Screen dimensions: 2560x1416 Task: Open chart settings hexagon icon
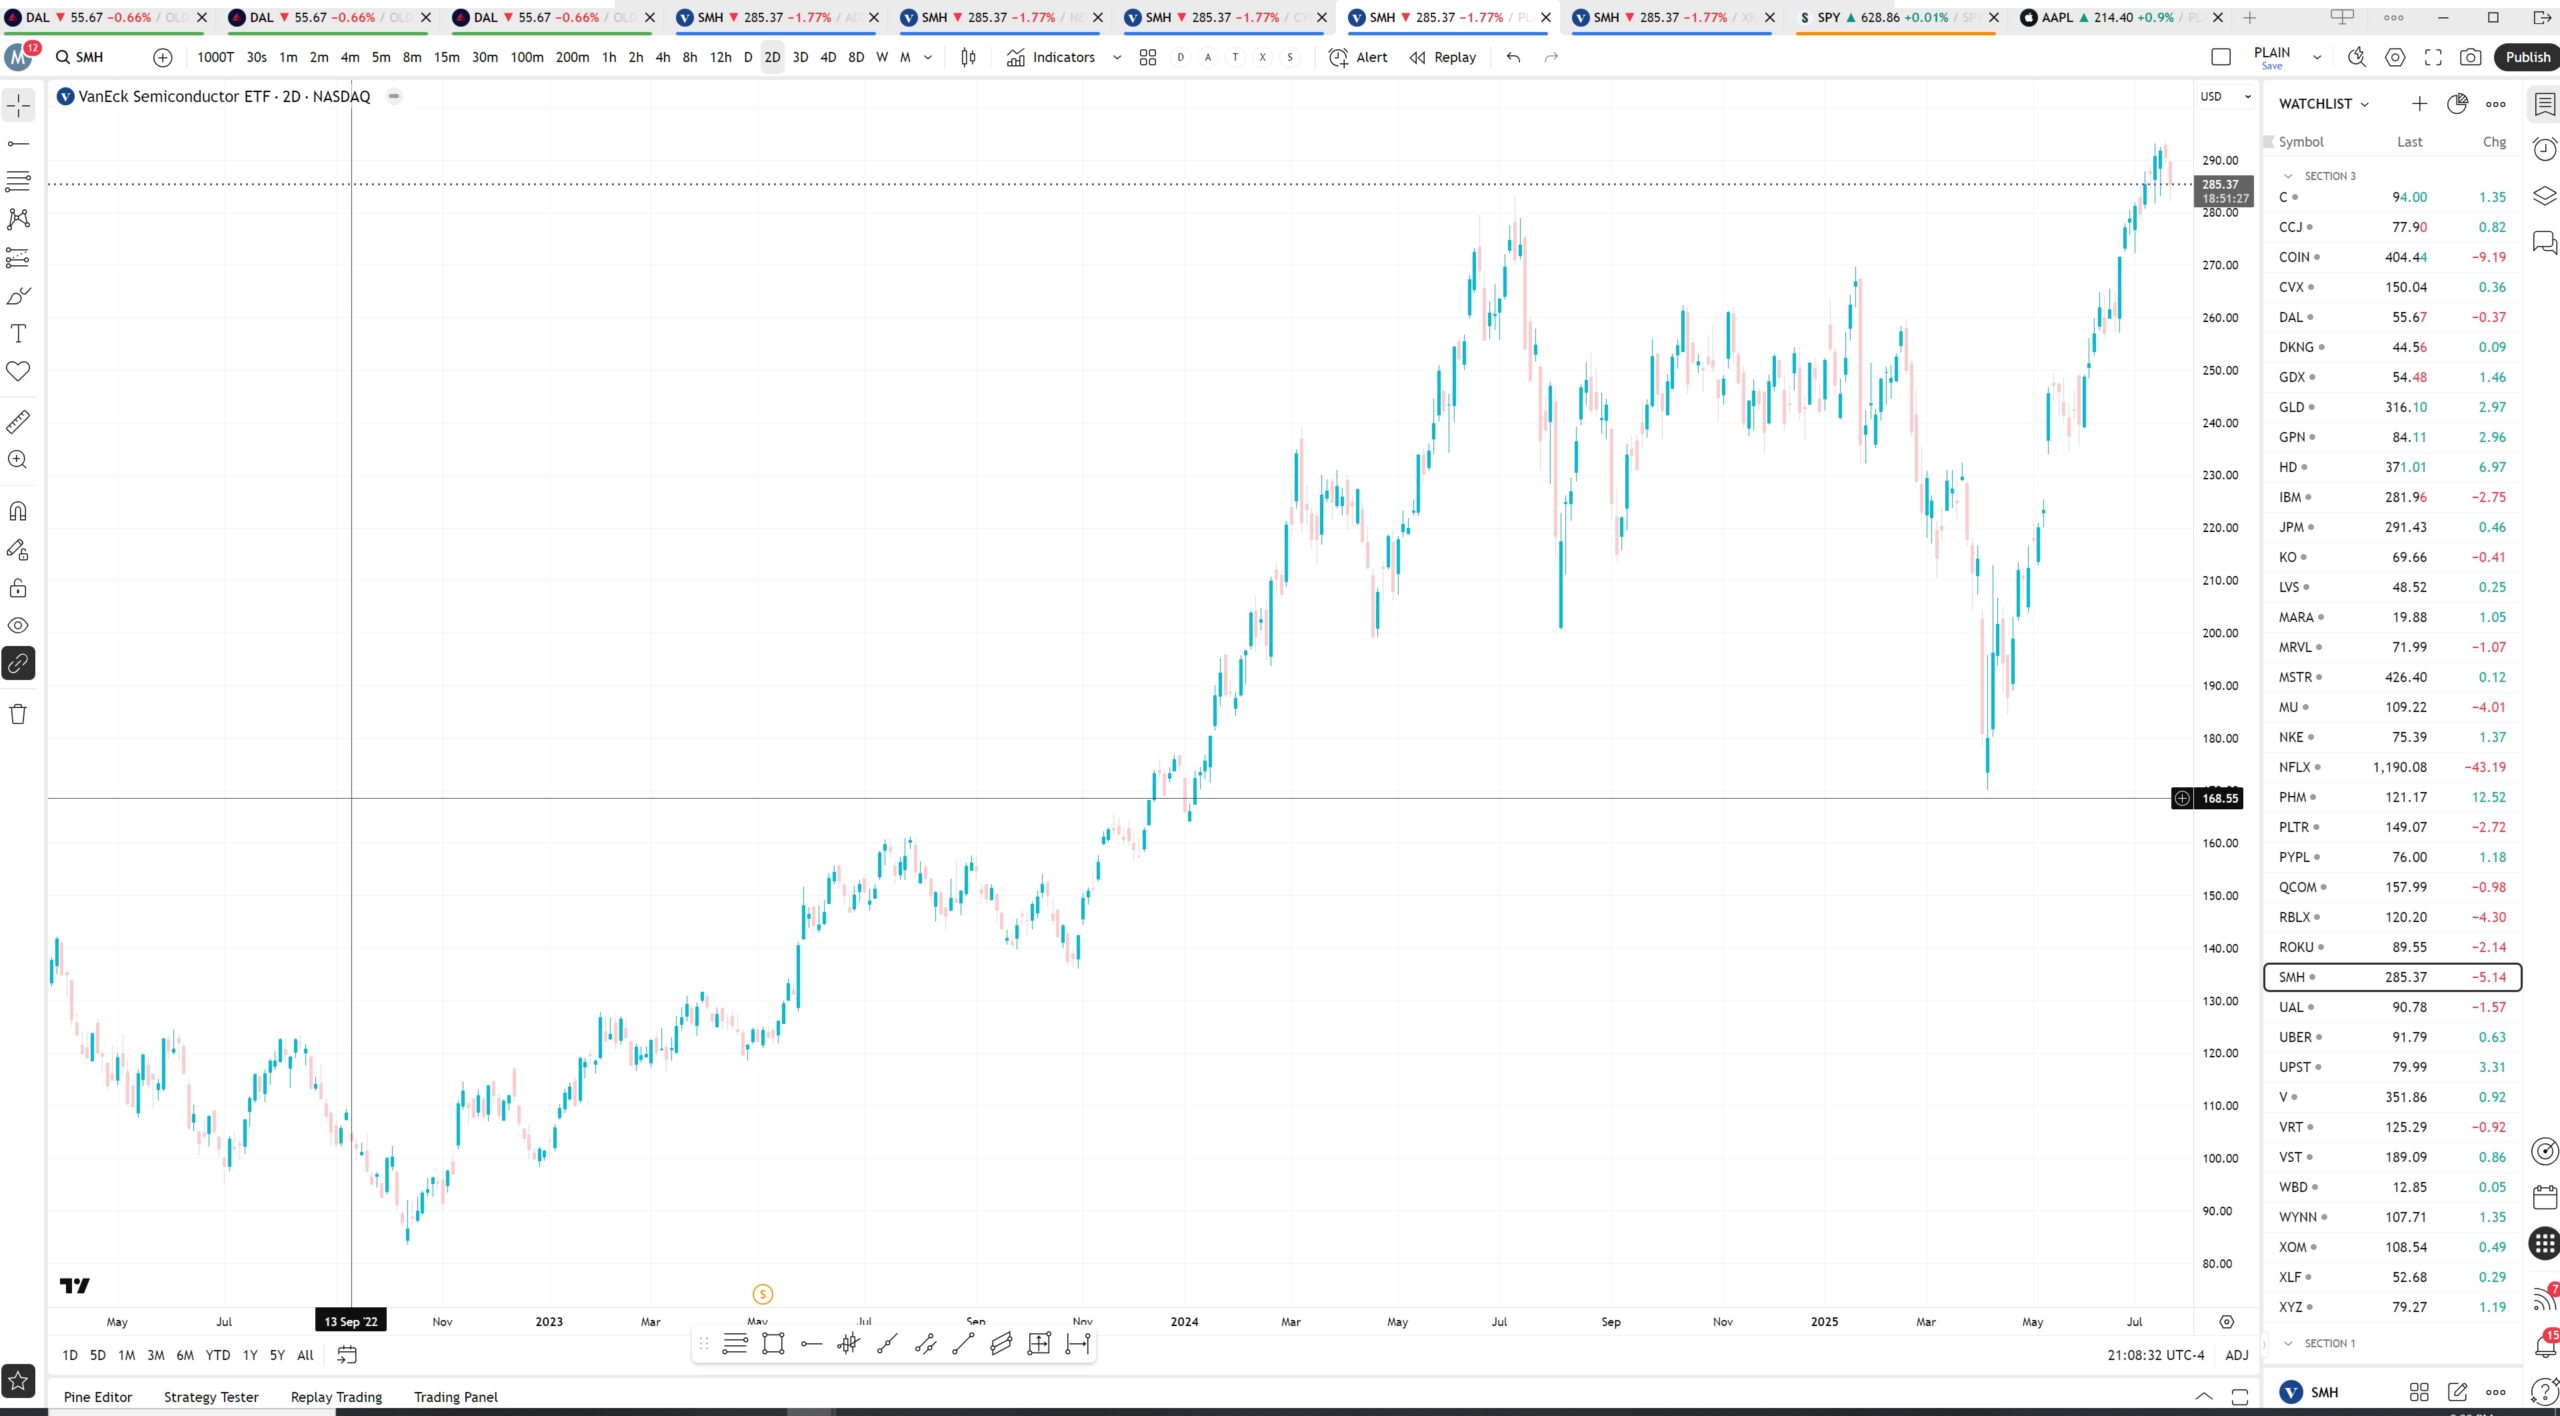click(2395, 57)
